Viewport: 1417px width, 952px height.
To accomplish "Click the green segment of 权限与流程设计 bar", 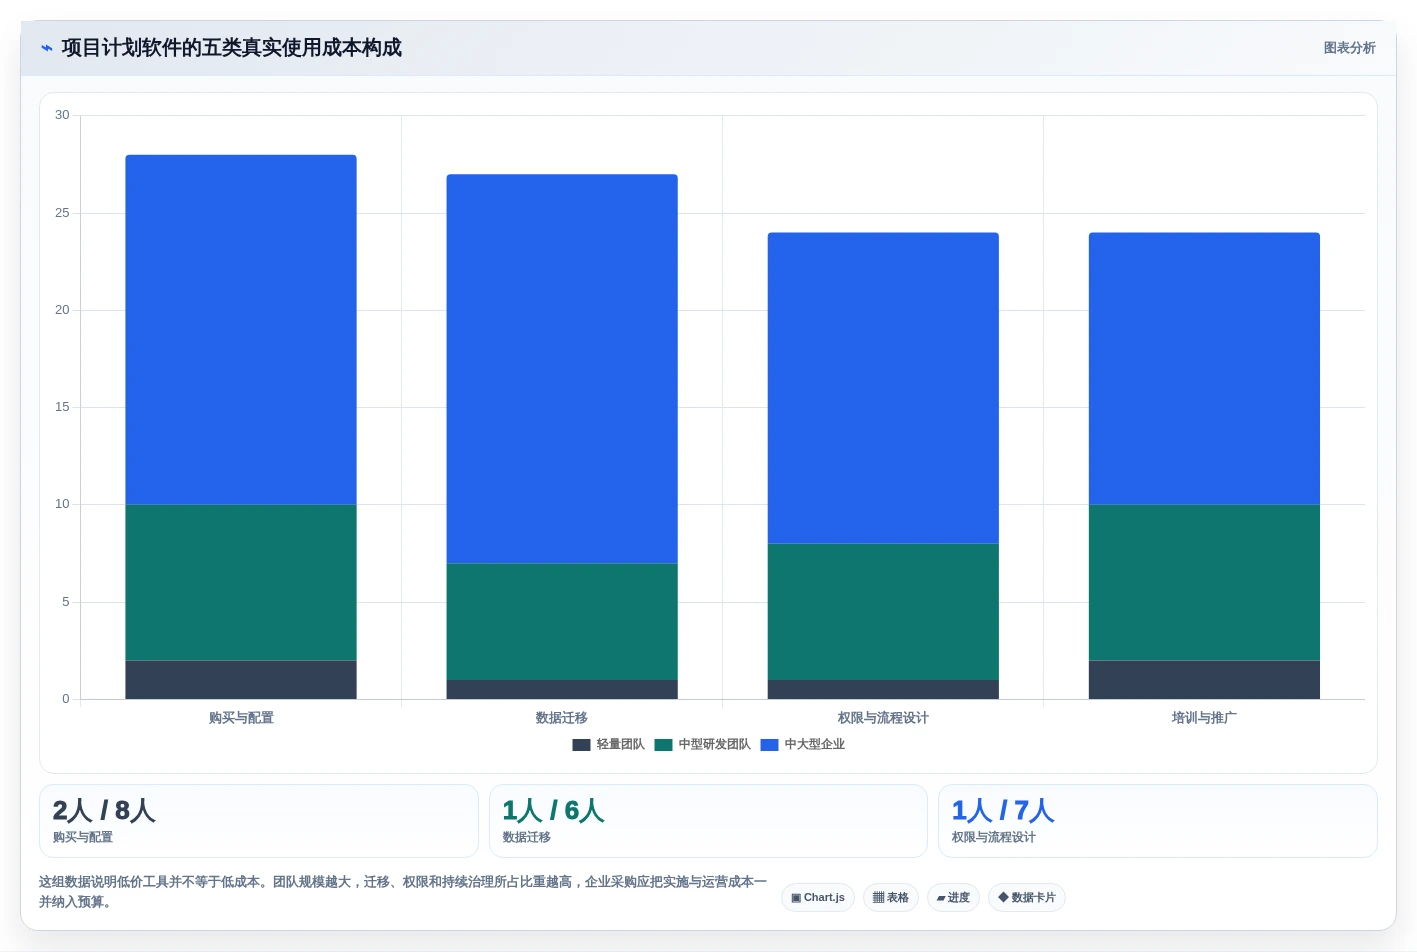I will coord(883,612).
